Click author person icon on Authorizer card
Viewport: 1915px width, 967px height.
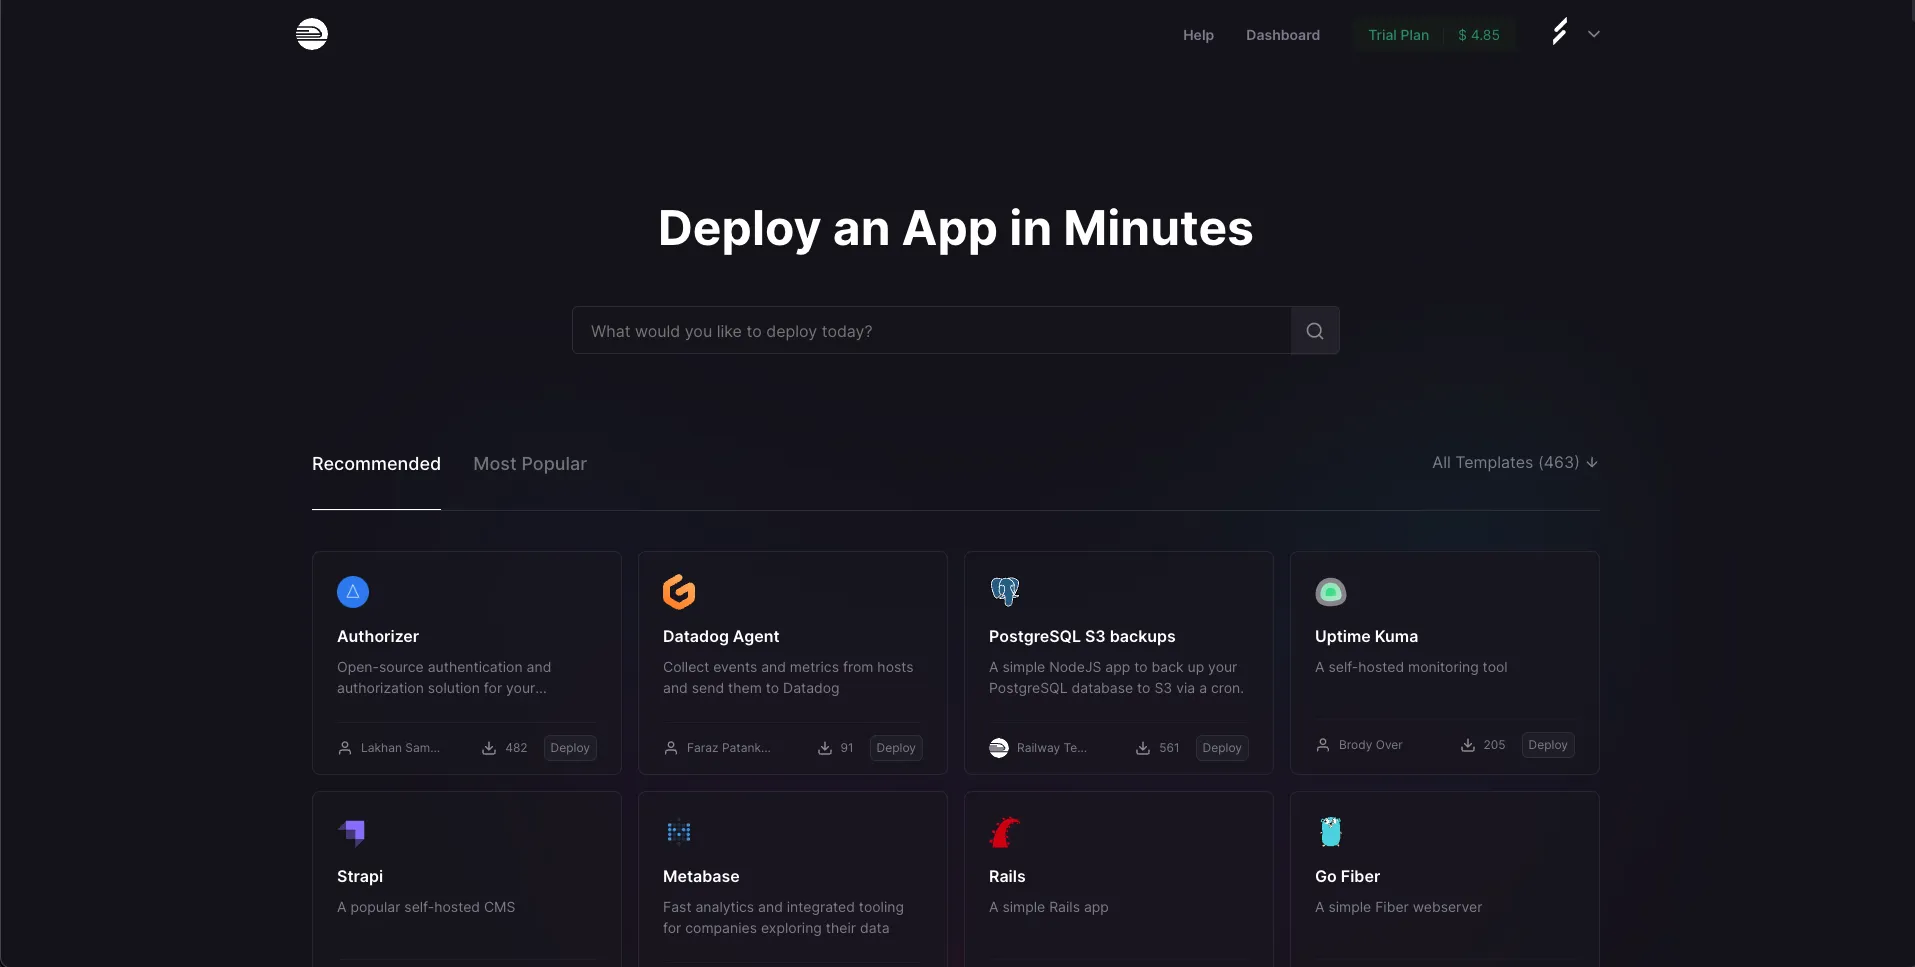[x=345, y=748]
